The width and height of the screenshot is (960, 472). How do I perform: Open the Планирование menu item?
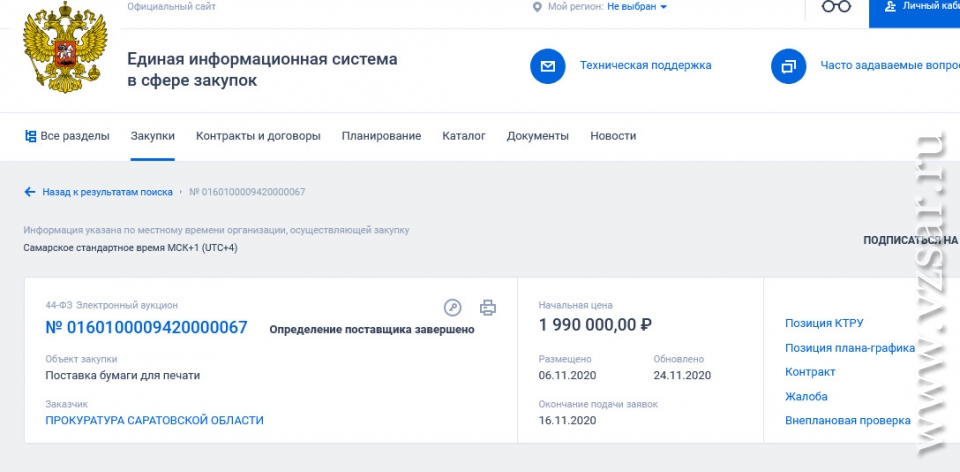pyautogui.click(x=381, y=136)
